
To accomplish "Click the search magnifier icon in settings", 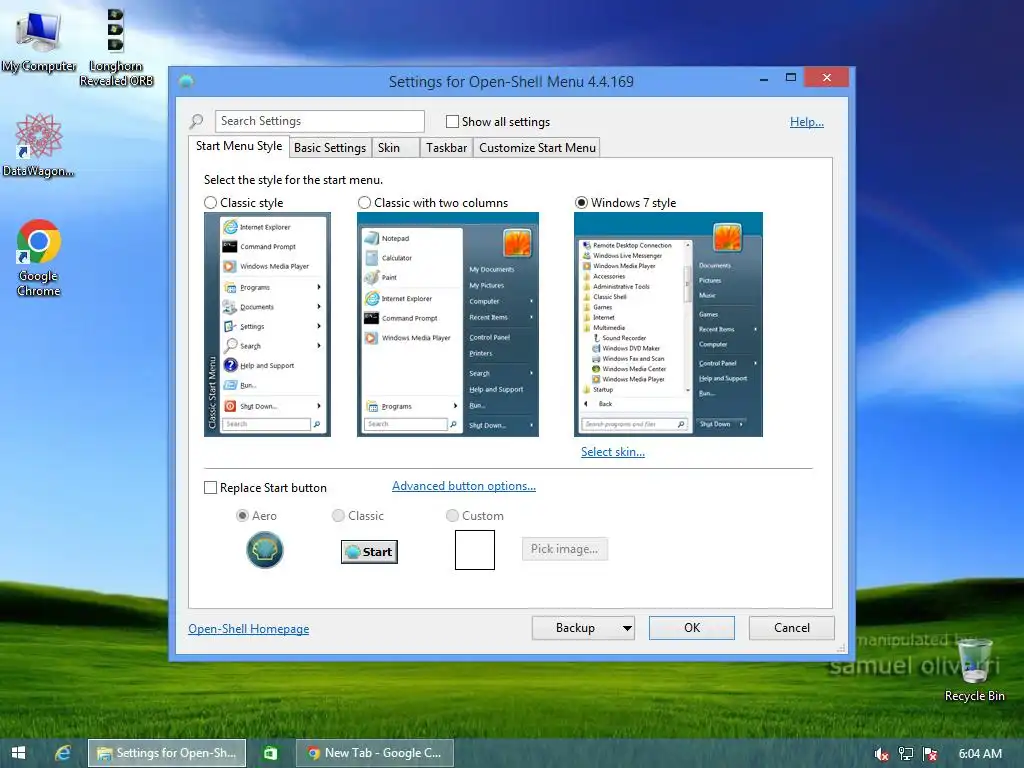I will tap(197, 121).
